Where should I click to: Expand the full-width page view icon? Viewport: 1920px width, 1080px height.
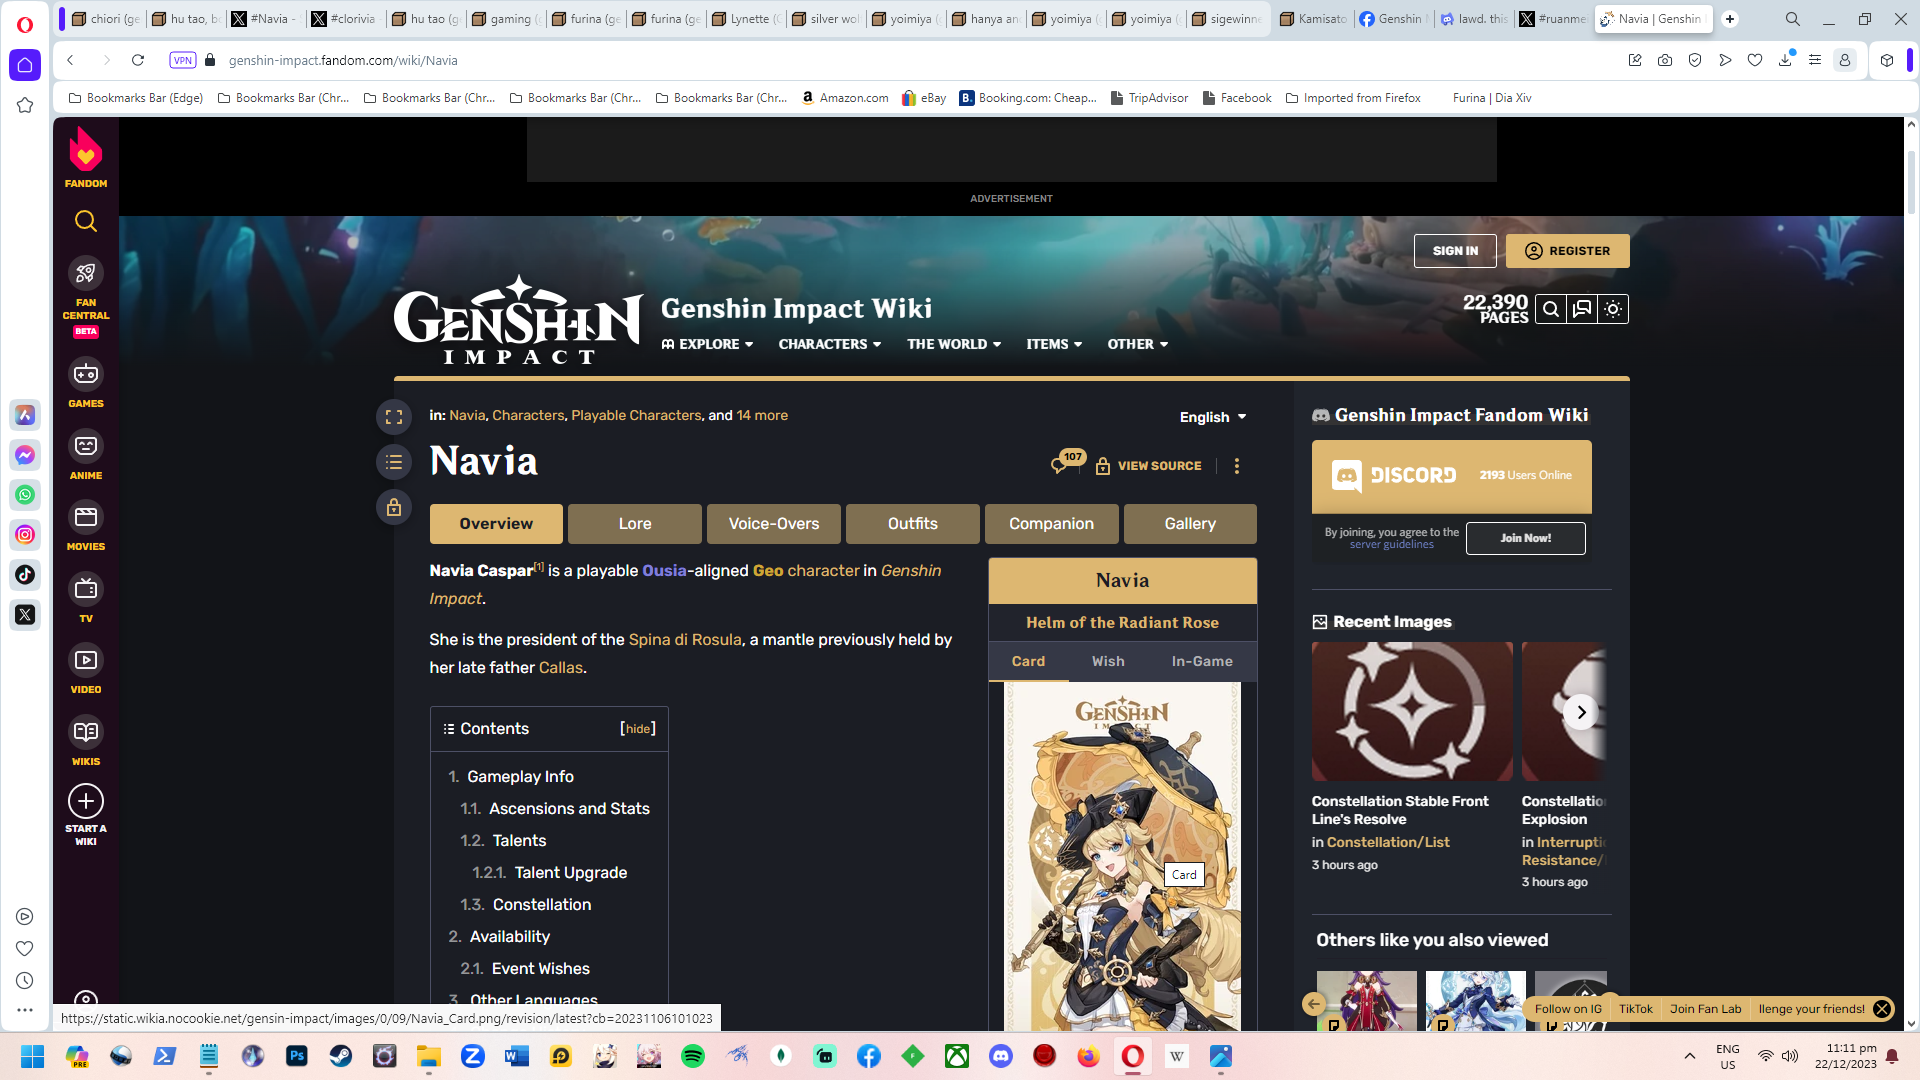(394, 417)
